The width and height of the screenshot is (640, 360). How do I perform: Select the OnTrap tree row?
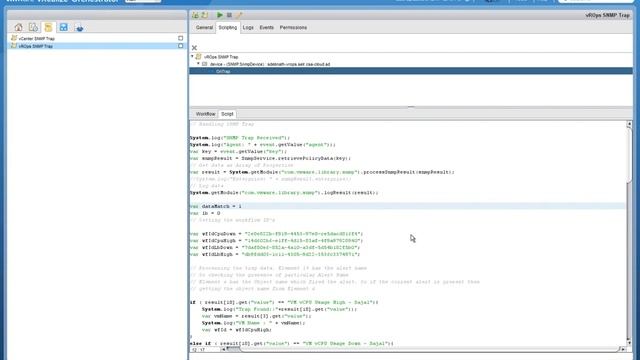pos(411,71)
